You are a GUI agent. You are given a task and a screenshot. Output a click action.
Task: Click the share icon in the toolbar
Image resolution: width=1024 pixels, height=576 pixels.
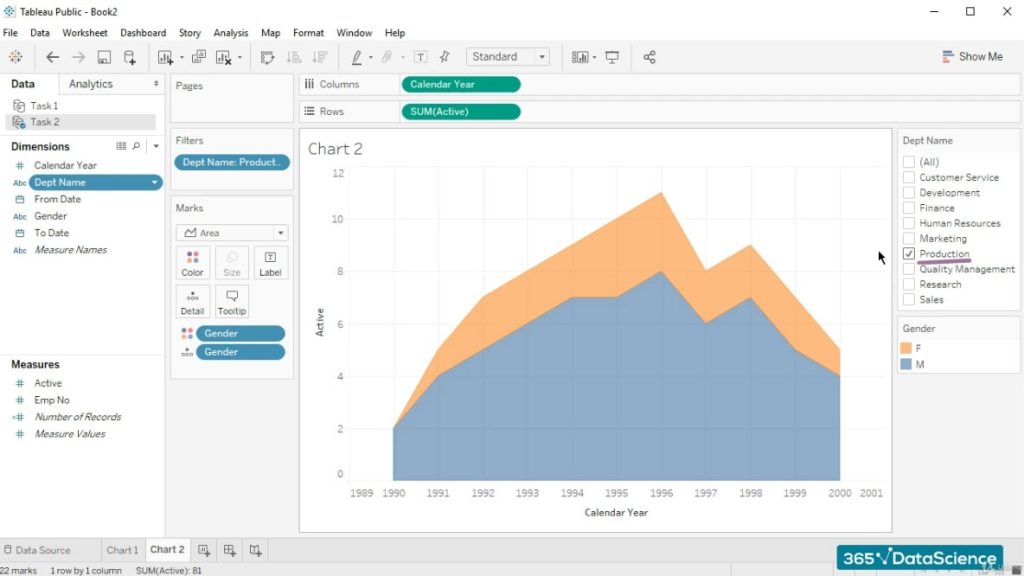[649, 57]
